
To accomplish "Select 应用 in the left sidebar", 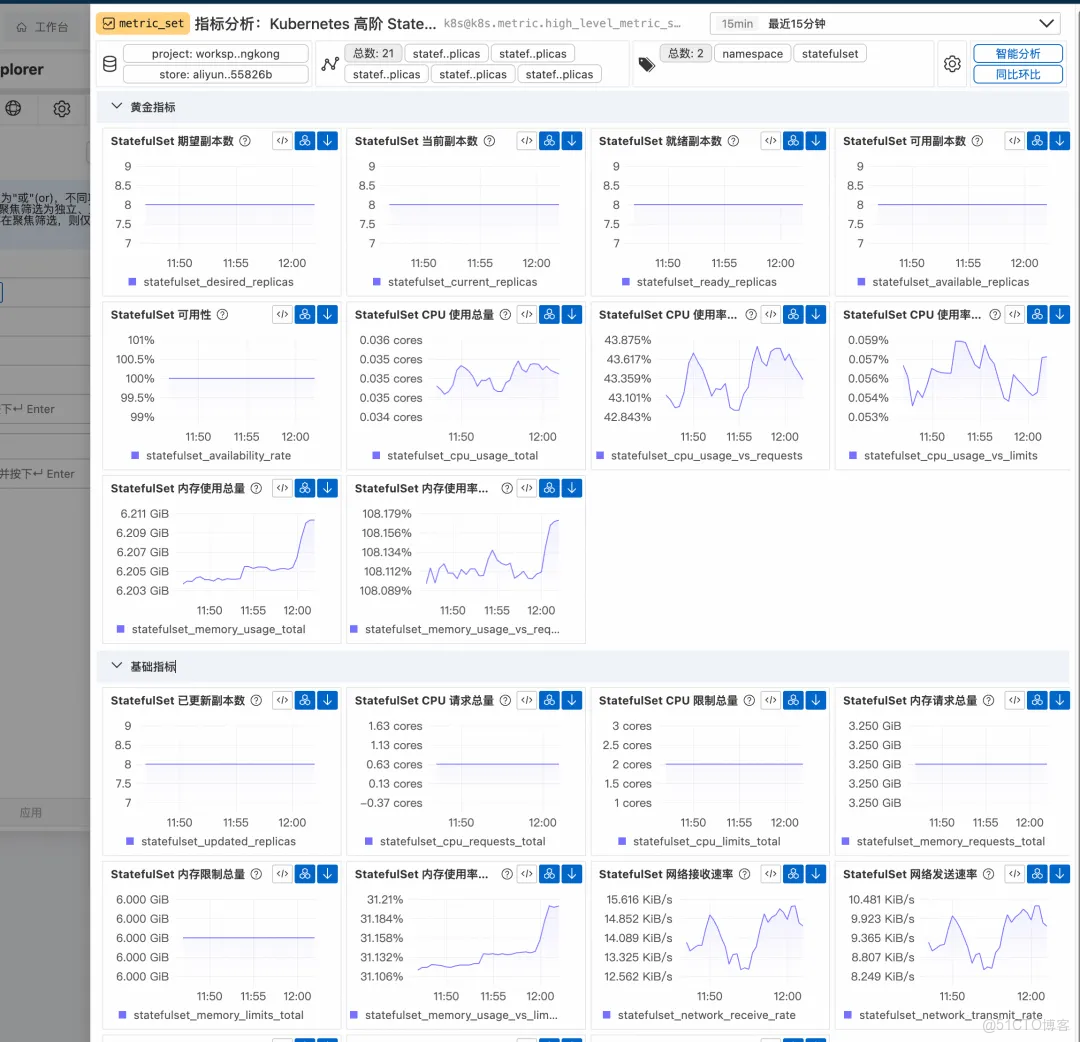I will (31, 812).
